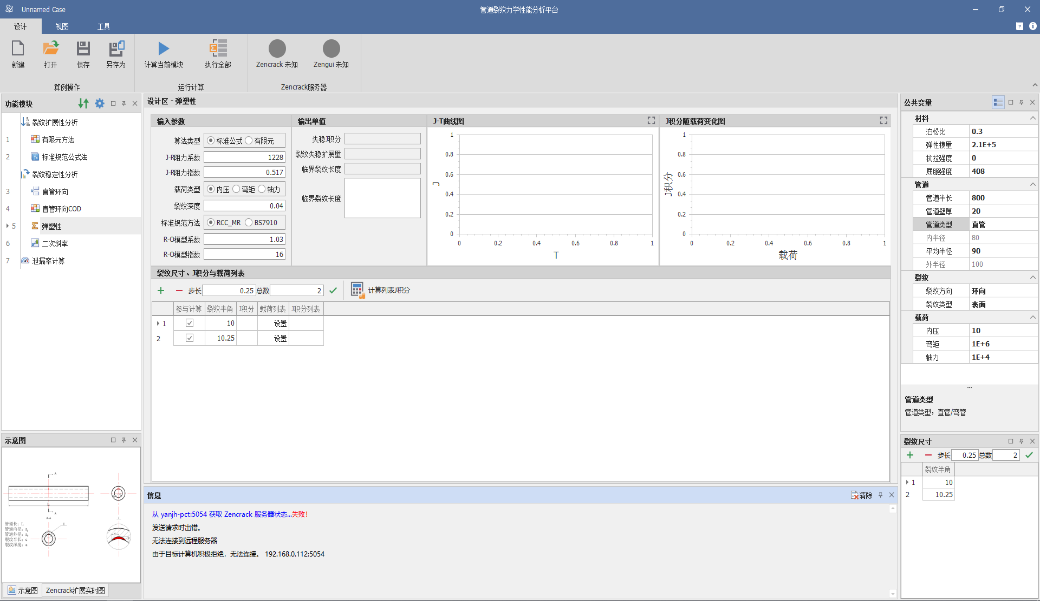The image size is (1040, 601).
Task: Click the new case (新建) ribbon icon
Action: click(18, 48)
